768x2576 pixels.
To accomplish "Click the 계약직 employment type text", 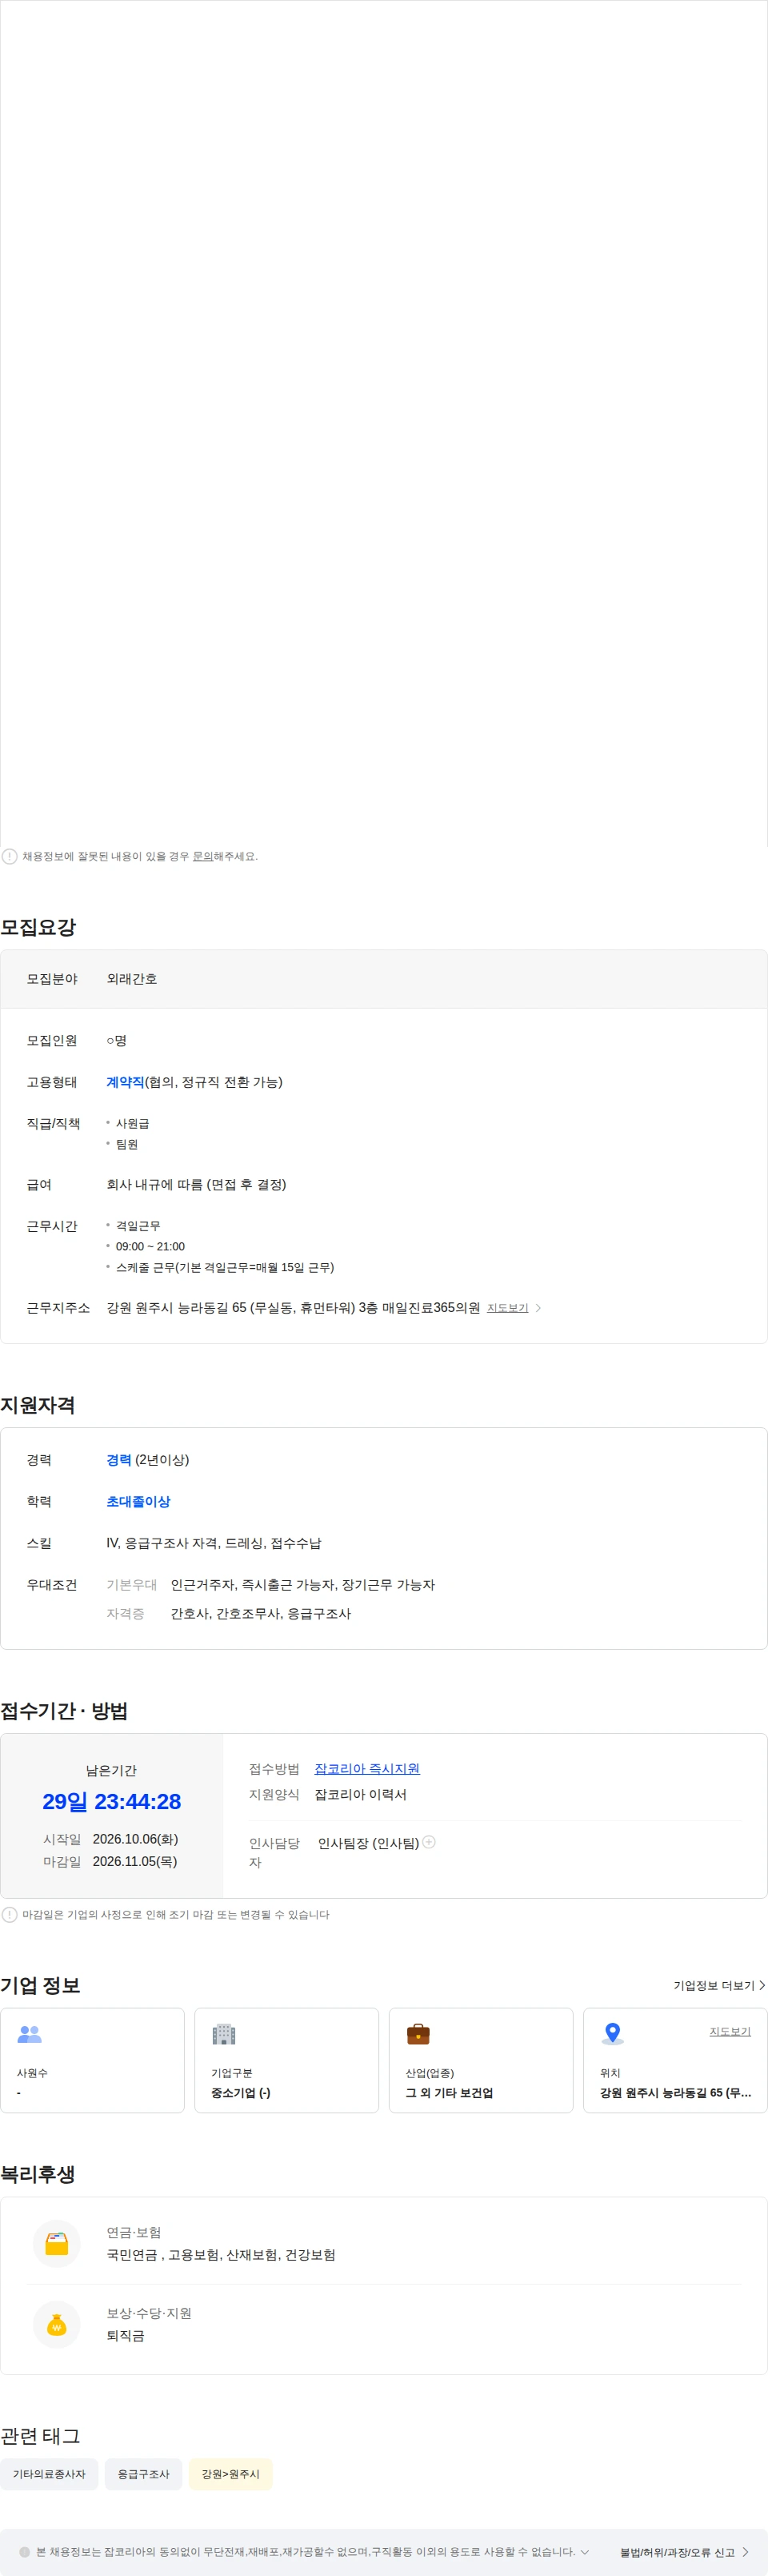I will click(125, 1082).
